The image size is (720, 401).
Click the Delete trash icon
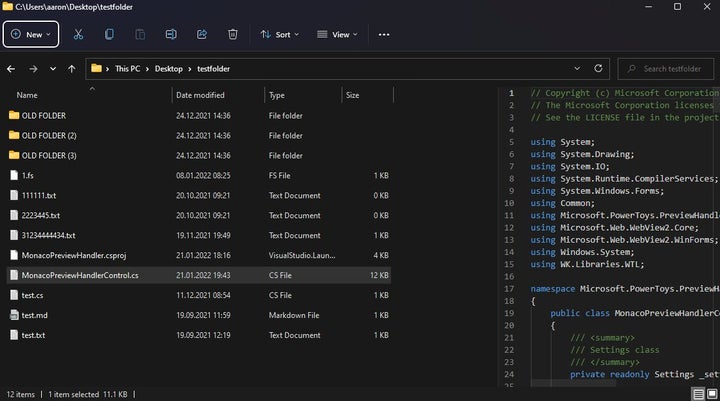[x=233, y=34]
